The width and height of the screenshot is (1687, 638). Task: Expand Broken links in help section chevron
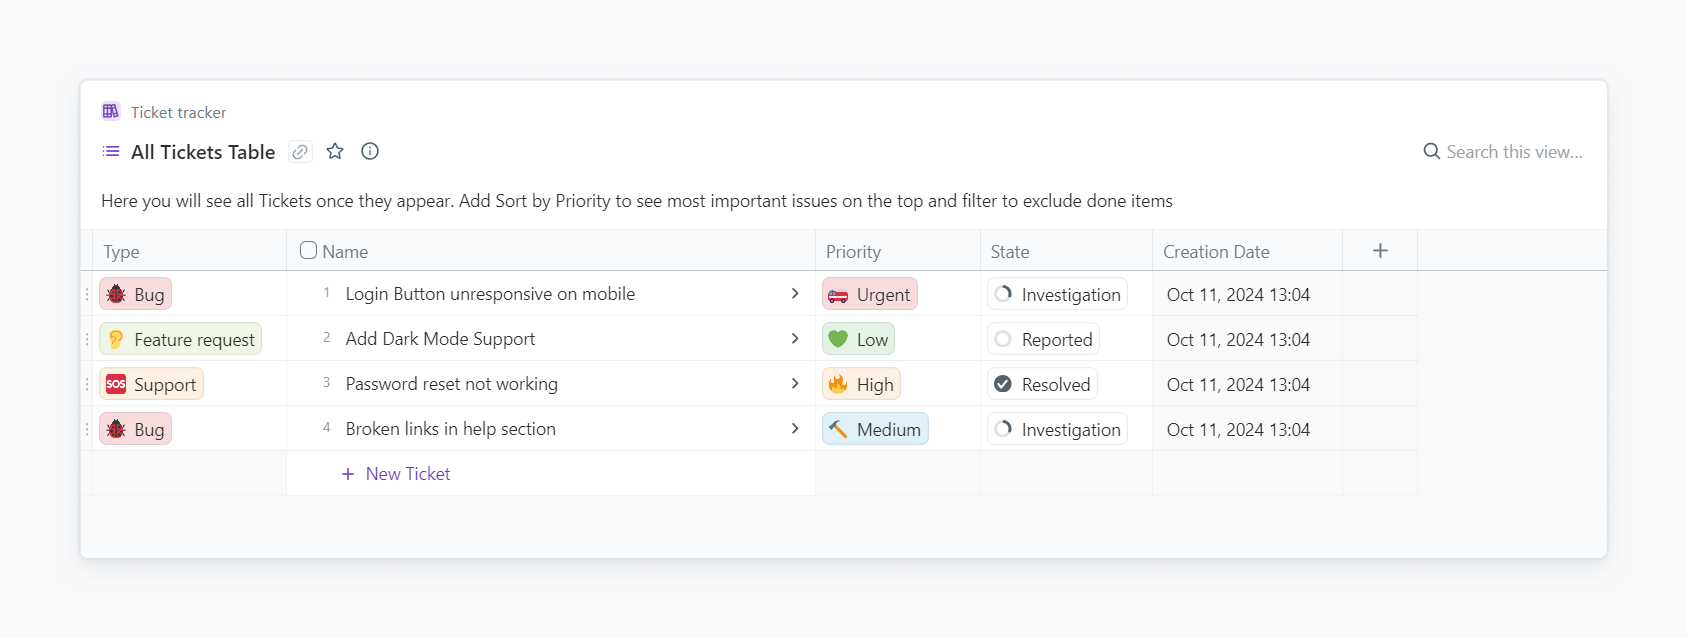click(795, 429)
